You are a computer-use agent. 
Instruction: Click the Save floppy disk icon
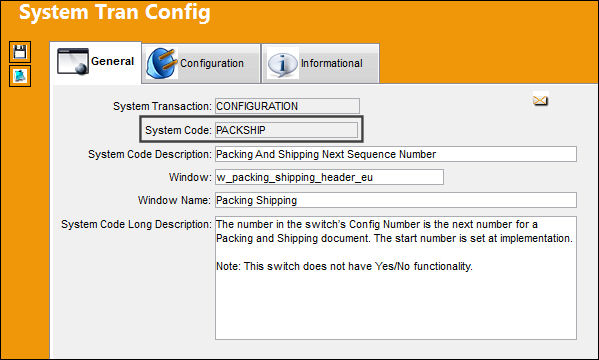[20, 52]
